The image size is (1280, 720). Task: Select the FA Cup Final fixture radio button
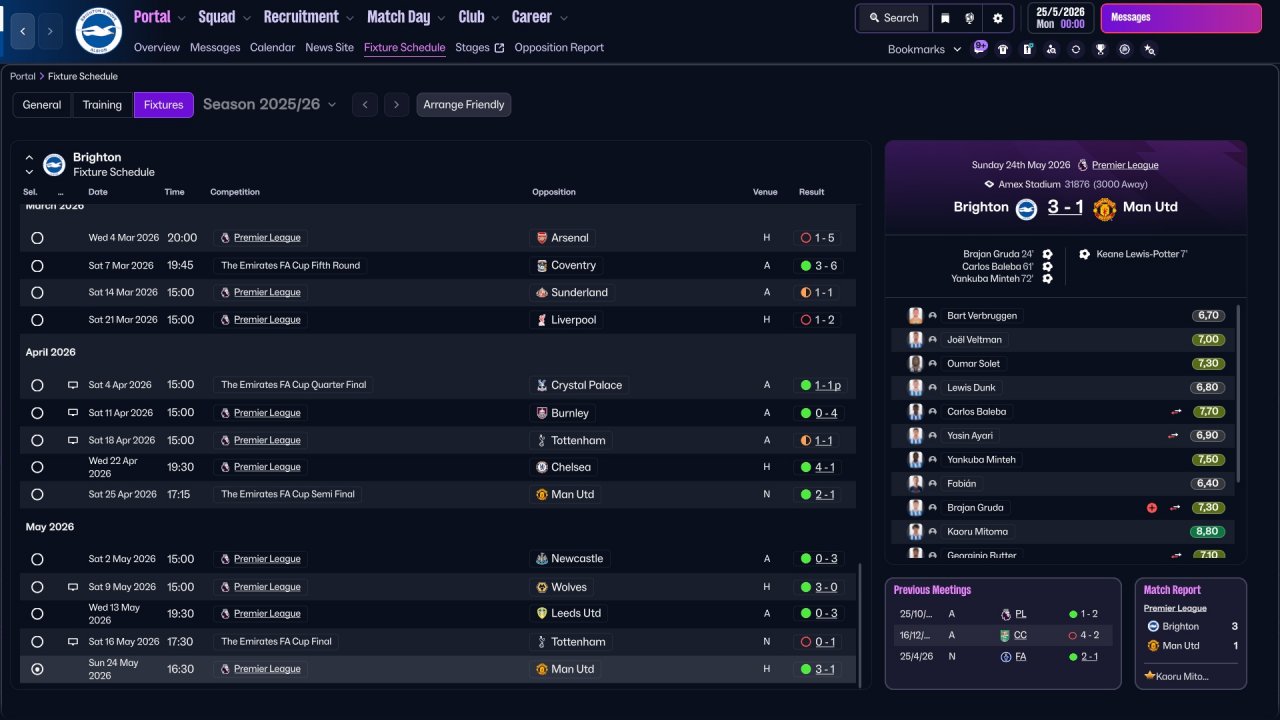click(37, 642)
